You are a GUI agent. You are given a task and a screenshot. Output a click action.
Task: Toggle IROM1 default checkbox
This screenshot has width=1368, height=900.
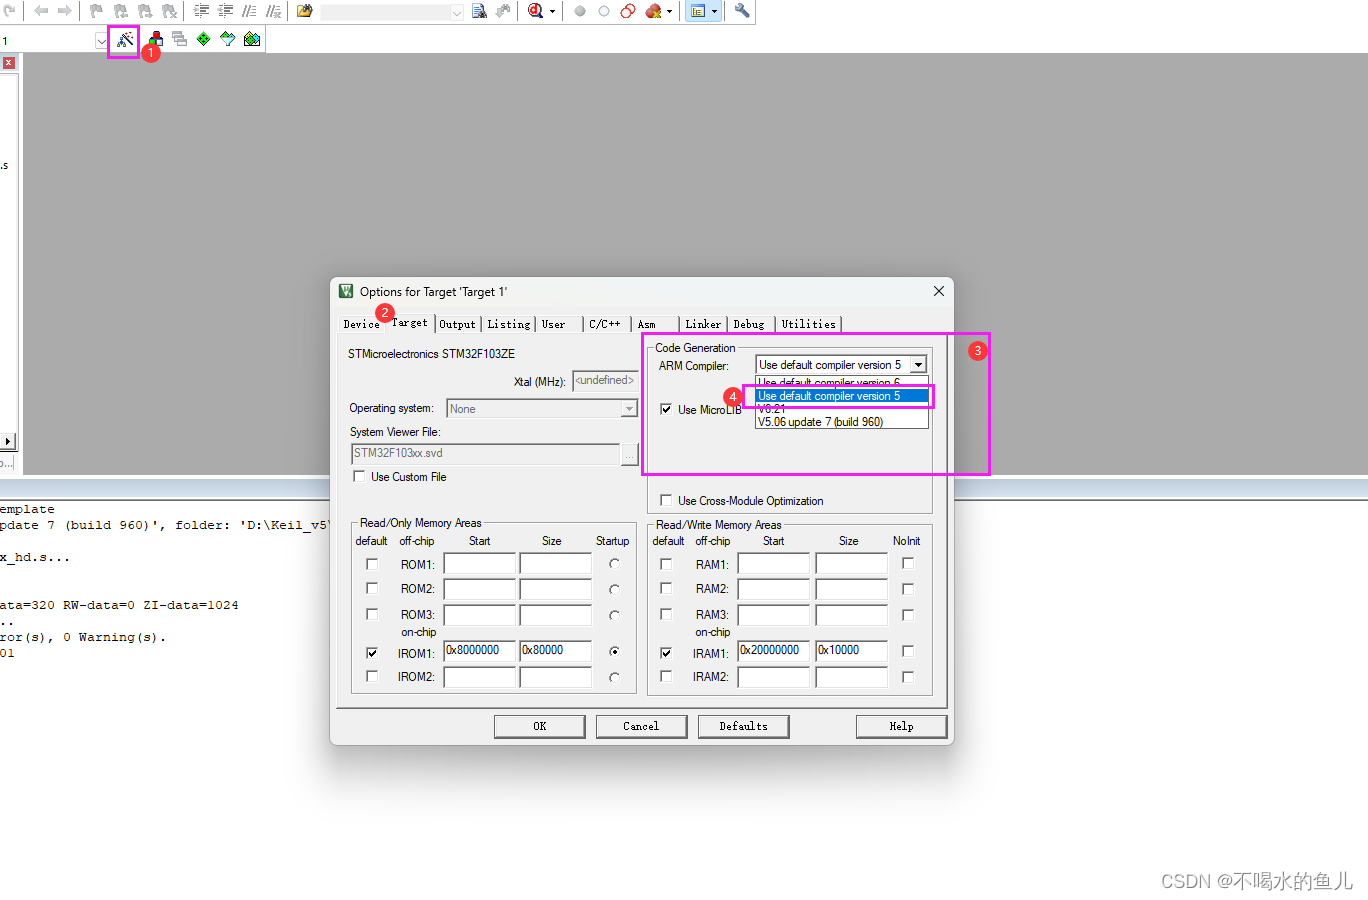tap(372, 653)
